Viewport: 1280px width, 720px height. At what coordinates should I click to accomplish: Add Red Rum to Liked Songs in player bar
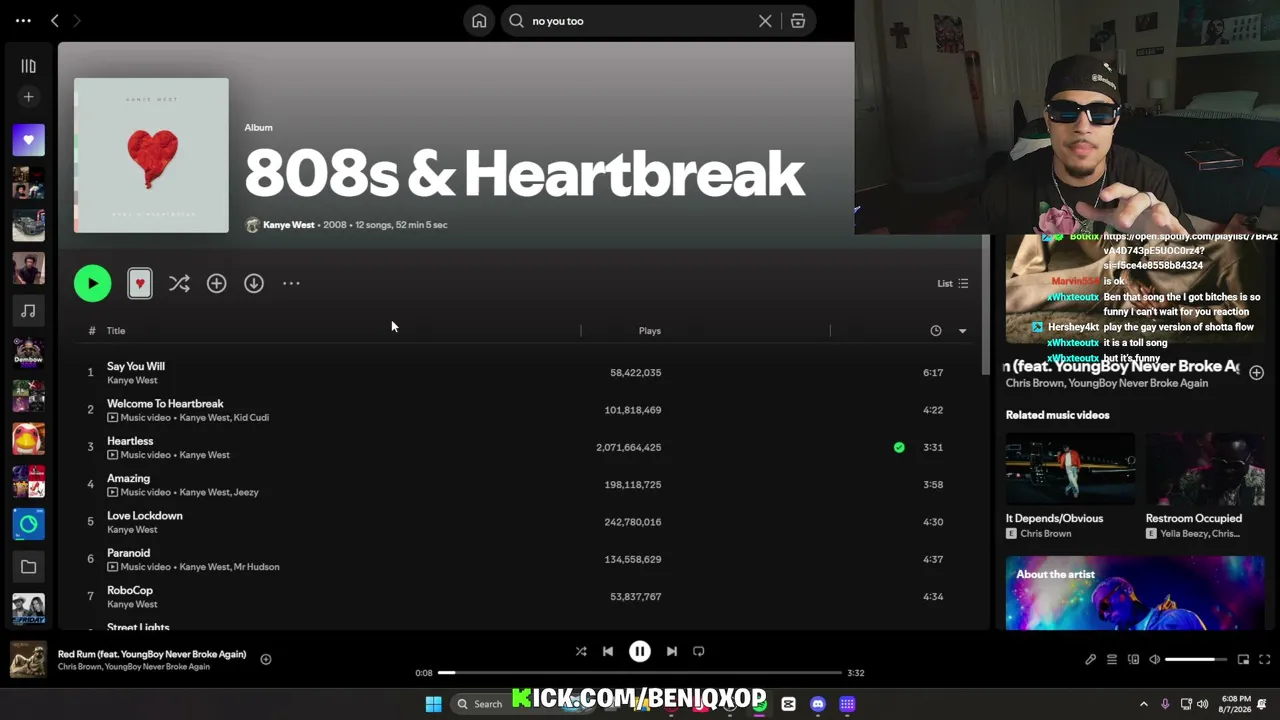(x=266, y=659)
